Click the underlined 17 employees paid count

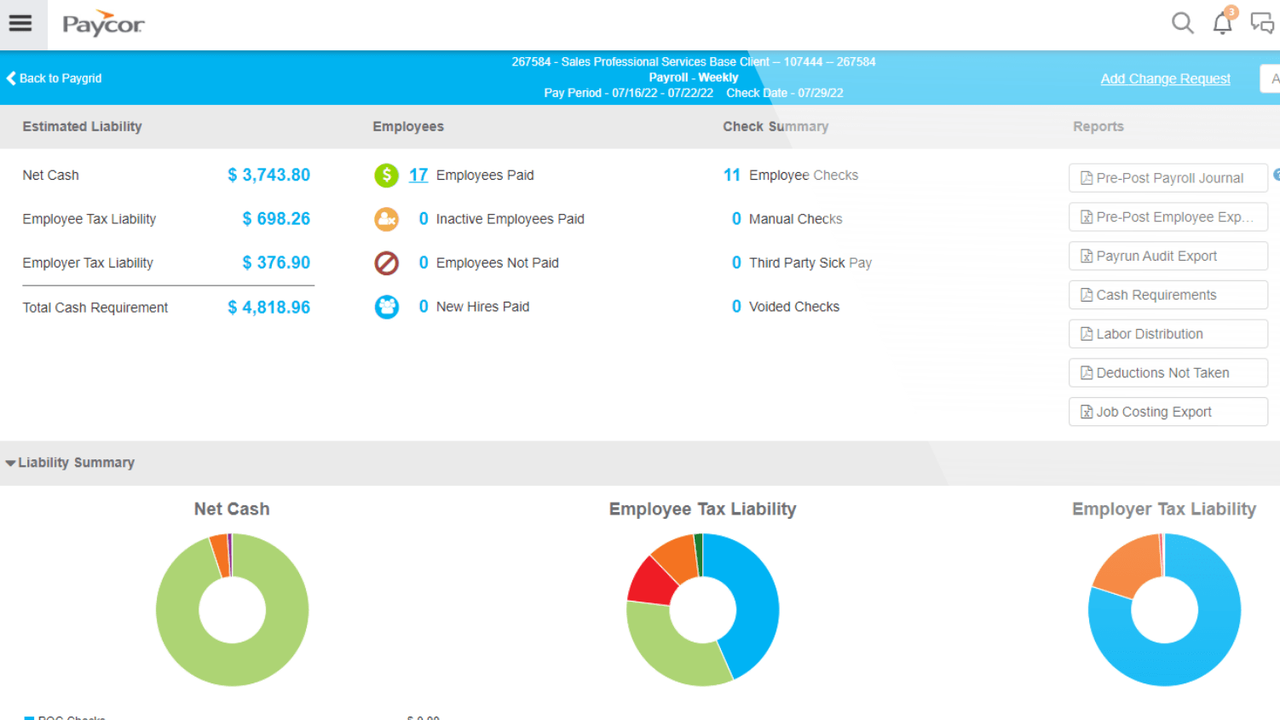pyautogui.click(x=420, y=175)
